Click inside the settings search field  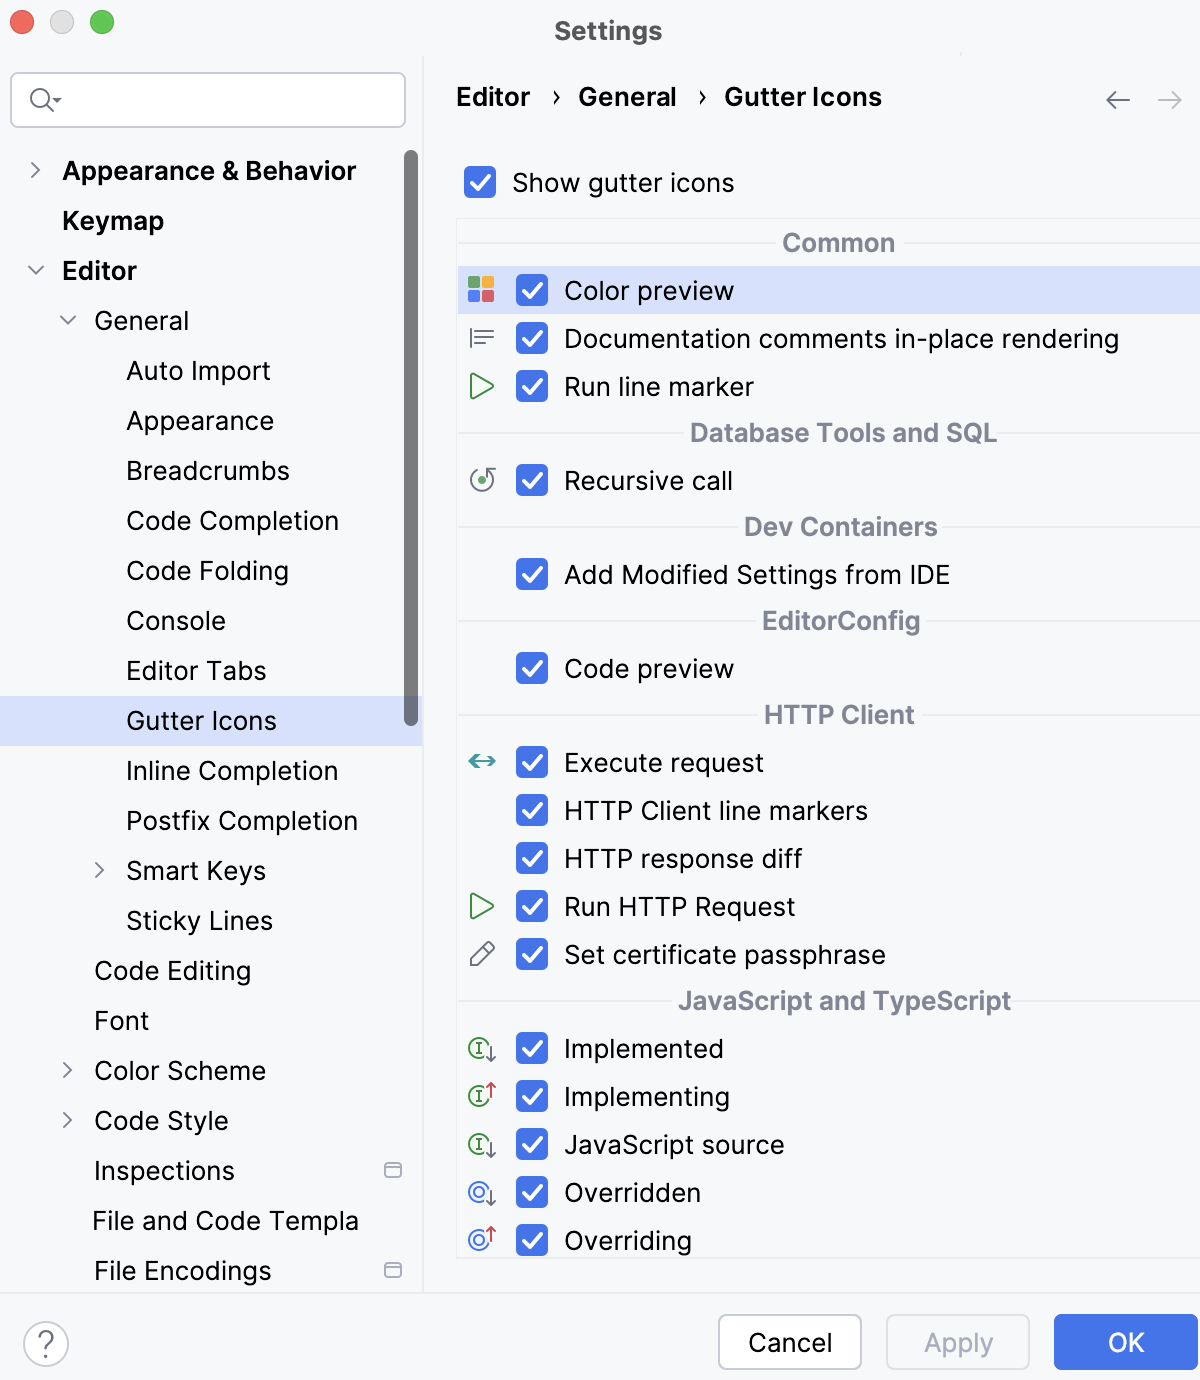207,100
